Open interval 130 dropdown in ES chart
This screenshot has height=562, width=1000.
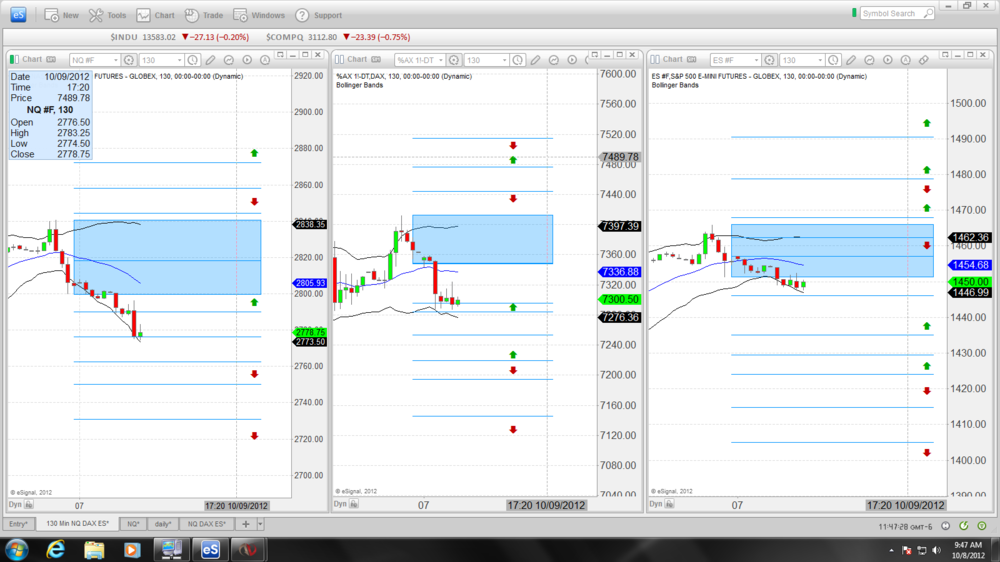pos(802,60)
